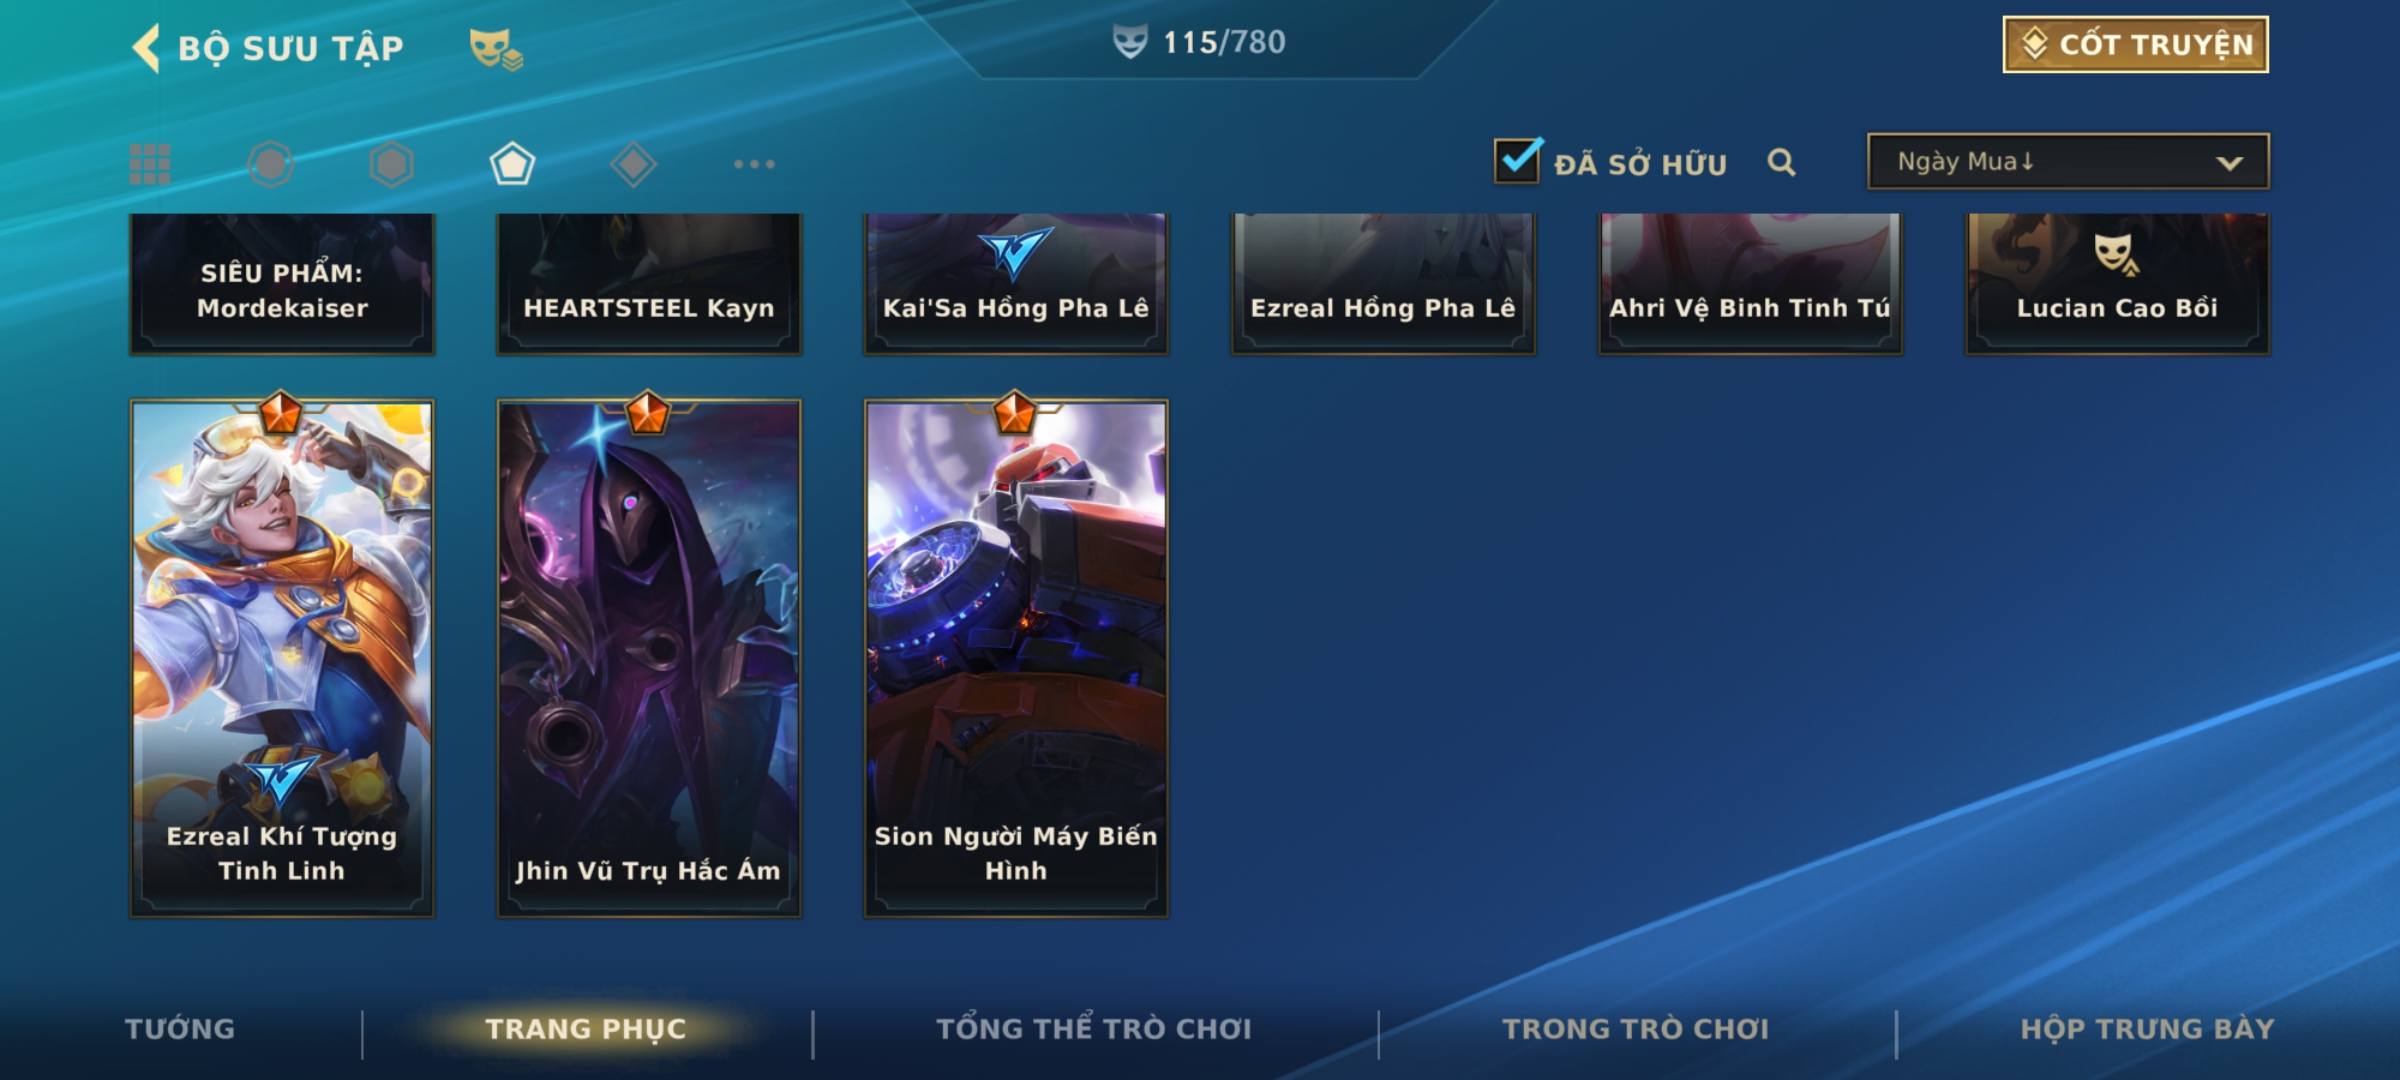Select the diamond rarity filter icon
The image size is (2400, 1080).
coord(633,164)
